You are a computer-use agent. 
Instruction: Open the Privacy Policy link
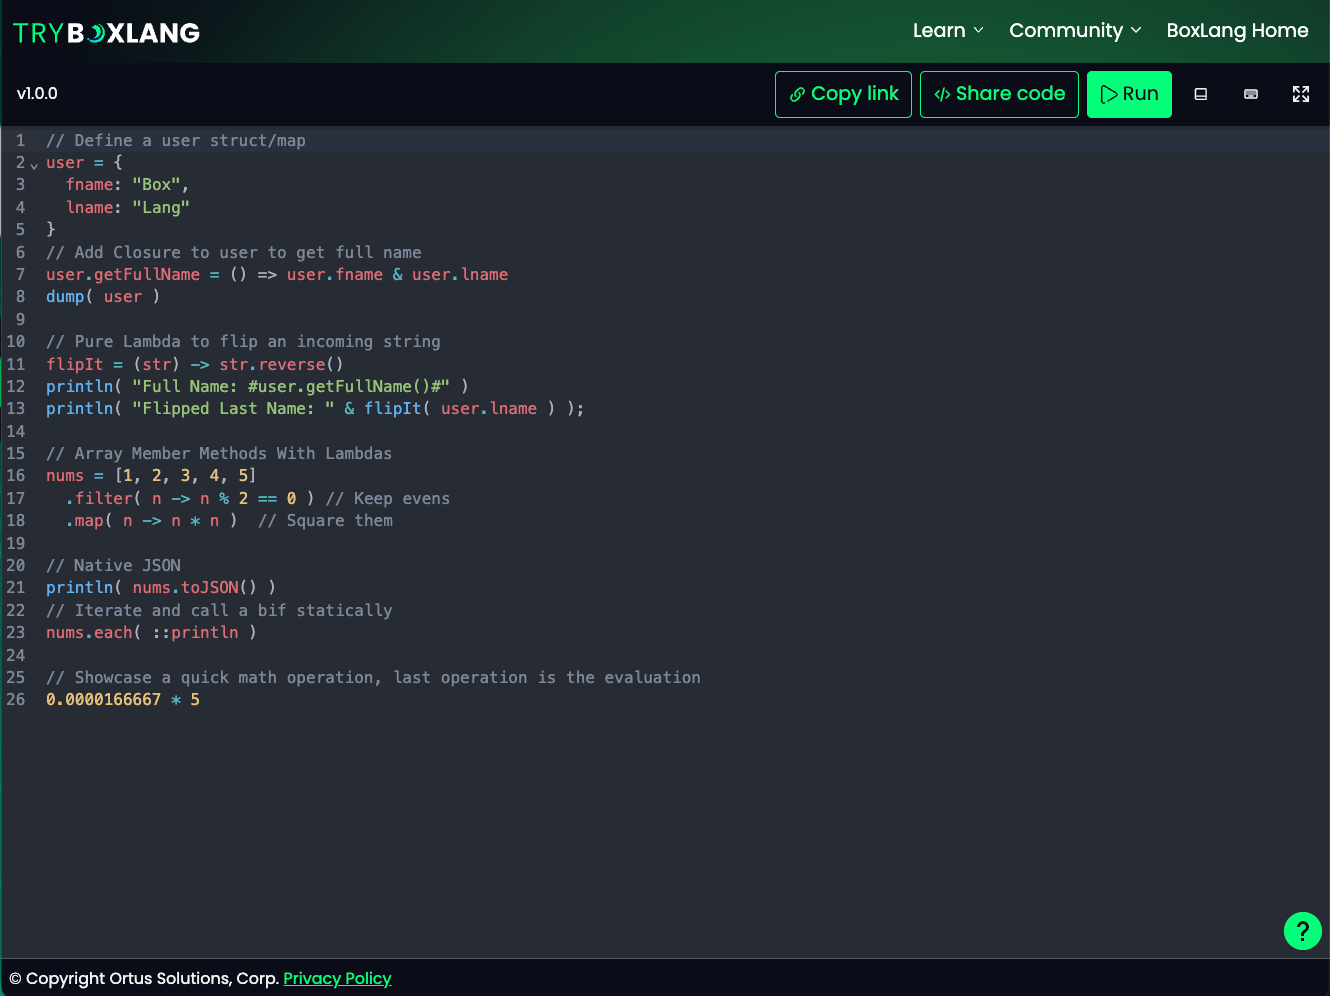coord(337,978)
